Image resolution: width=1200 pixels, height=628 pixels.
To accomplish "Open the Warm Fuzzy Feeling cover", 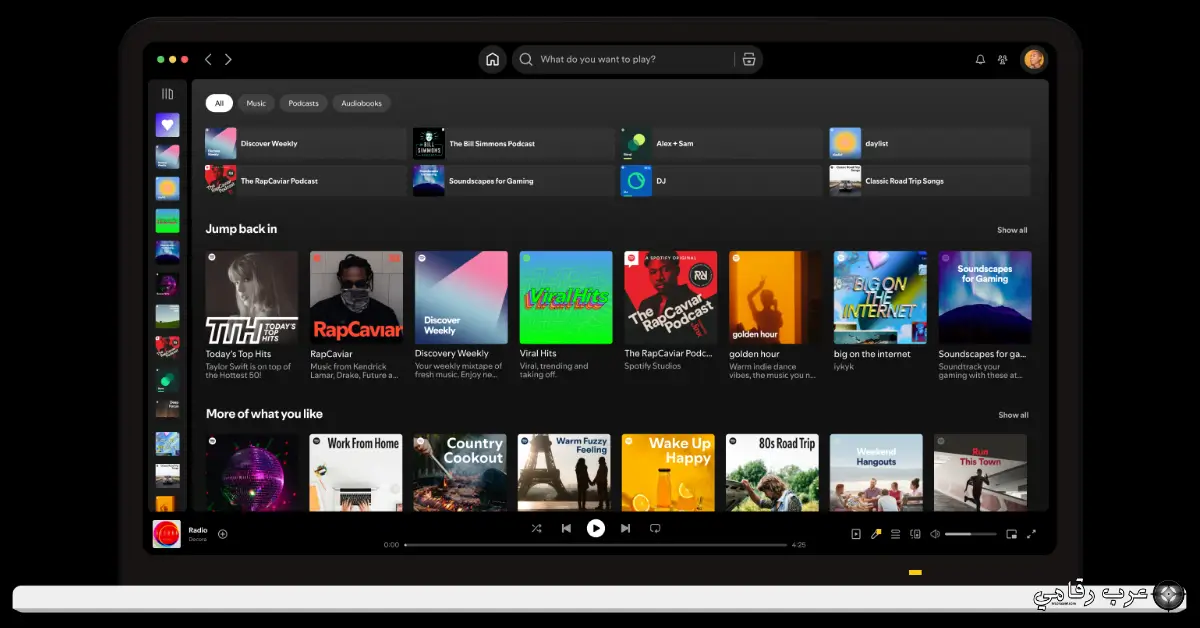I will pos(564,472).
